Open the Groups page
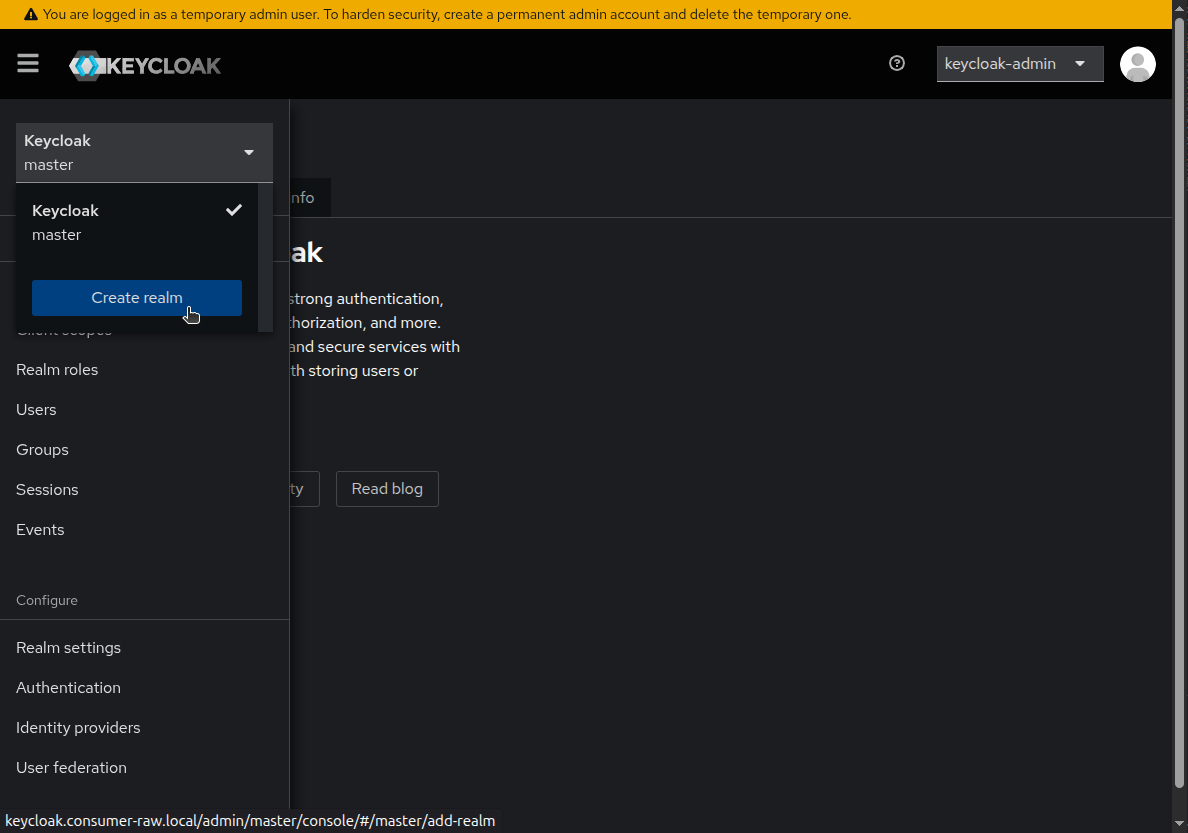Image resolution: width=1188 pixels, height=833 pixels. point(42,450)
